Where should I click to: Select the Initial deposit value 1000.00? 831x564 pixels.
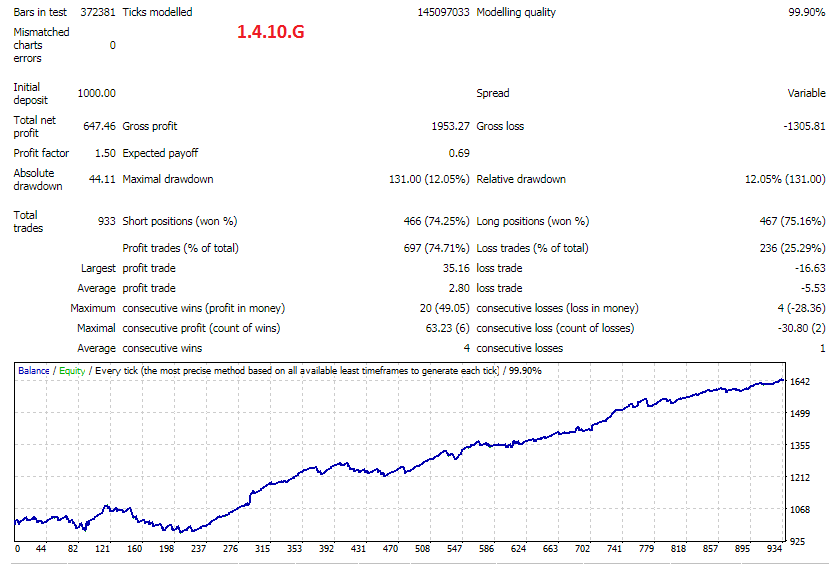click(x=96, y=93)
